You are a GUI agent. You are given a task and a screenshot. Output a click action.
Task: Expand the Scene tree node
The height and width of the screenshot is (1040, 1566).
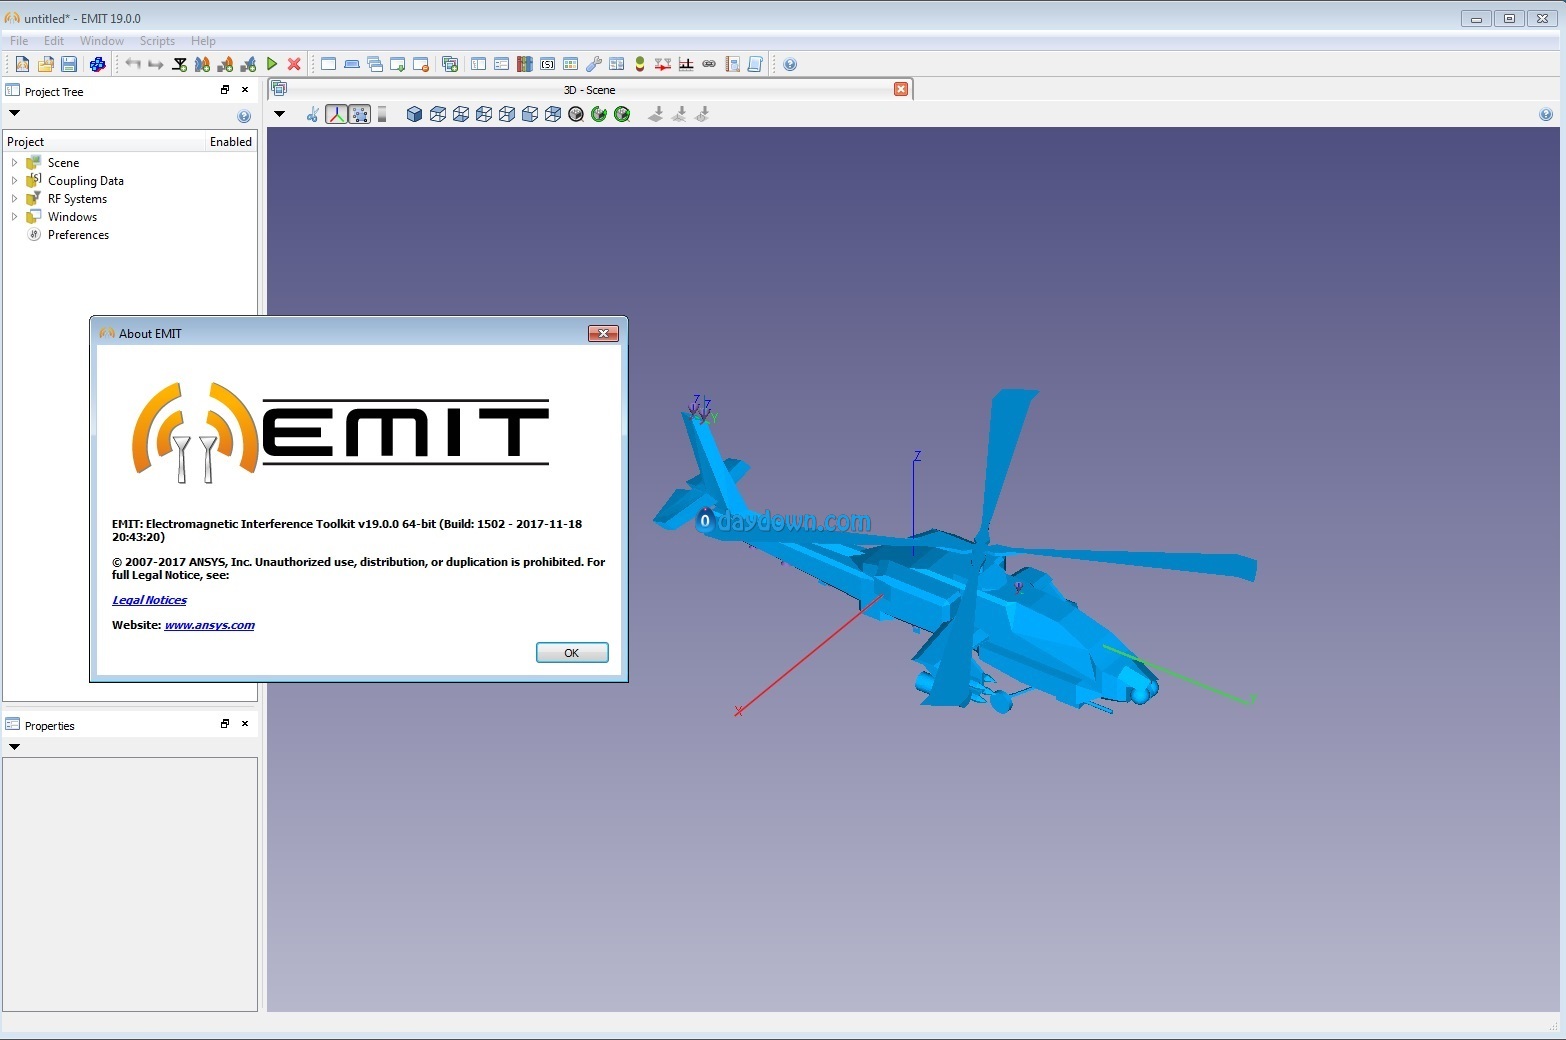pyautogui.click(x=14, y=162)
